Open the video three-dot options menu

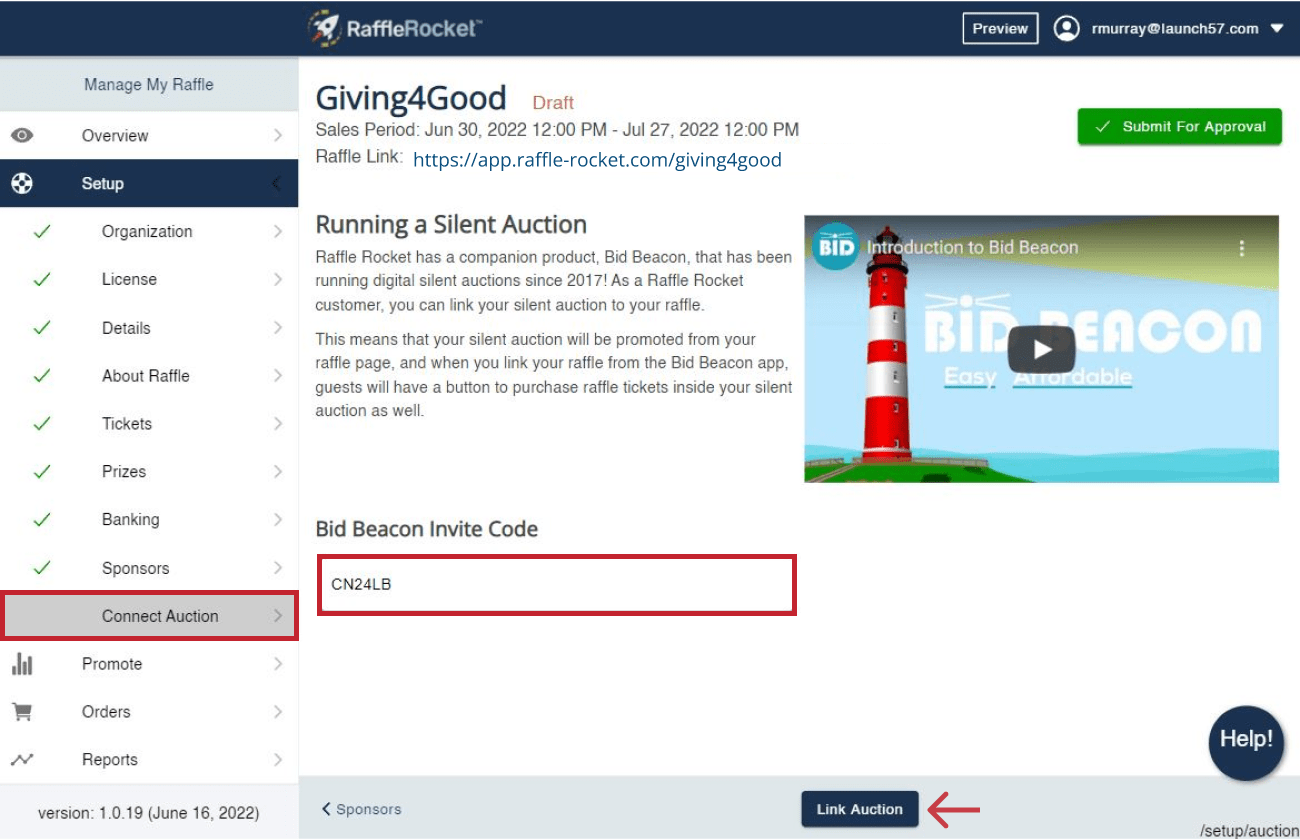pyautogui.click(x=1242, y=248)
